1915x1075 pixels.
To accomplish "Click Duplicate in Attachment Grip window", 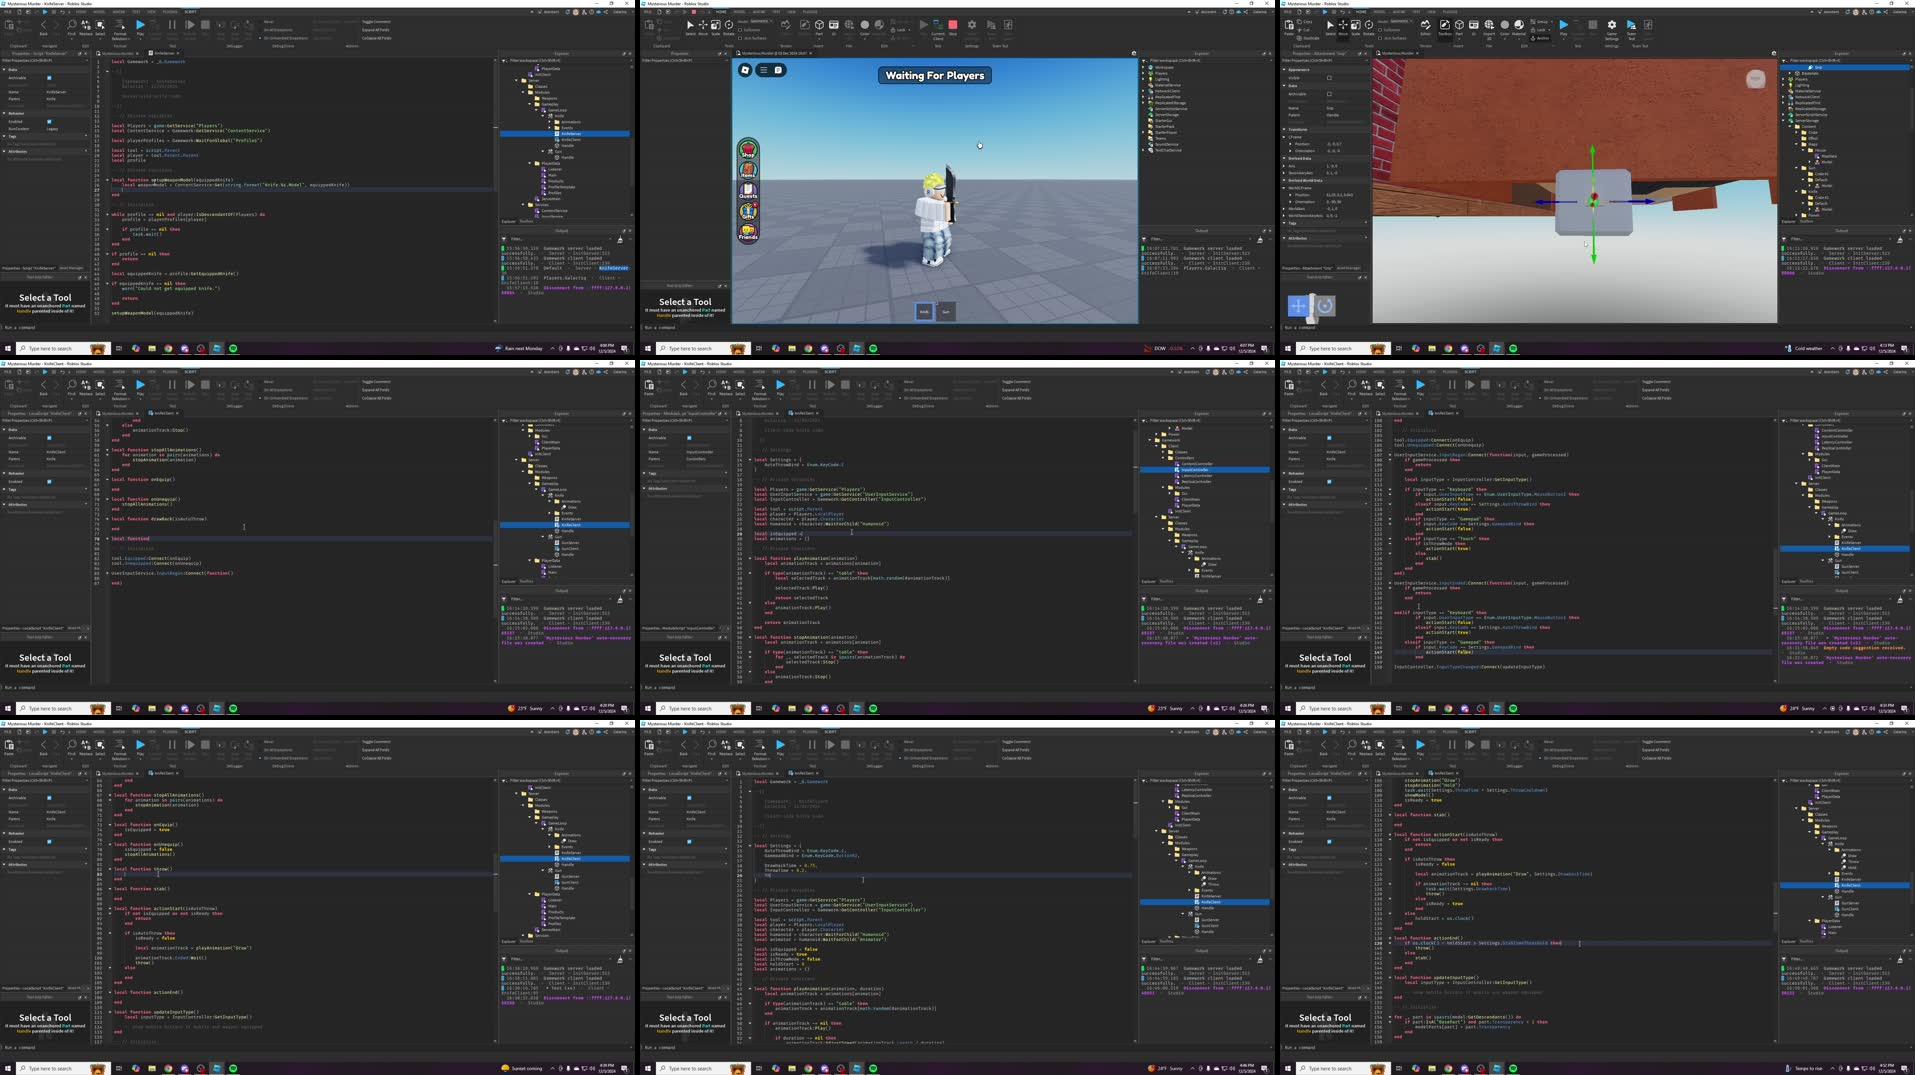I will [1308, 38].
